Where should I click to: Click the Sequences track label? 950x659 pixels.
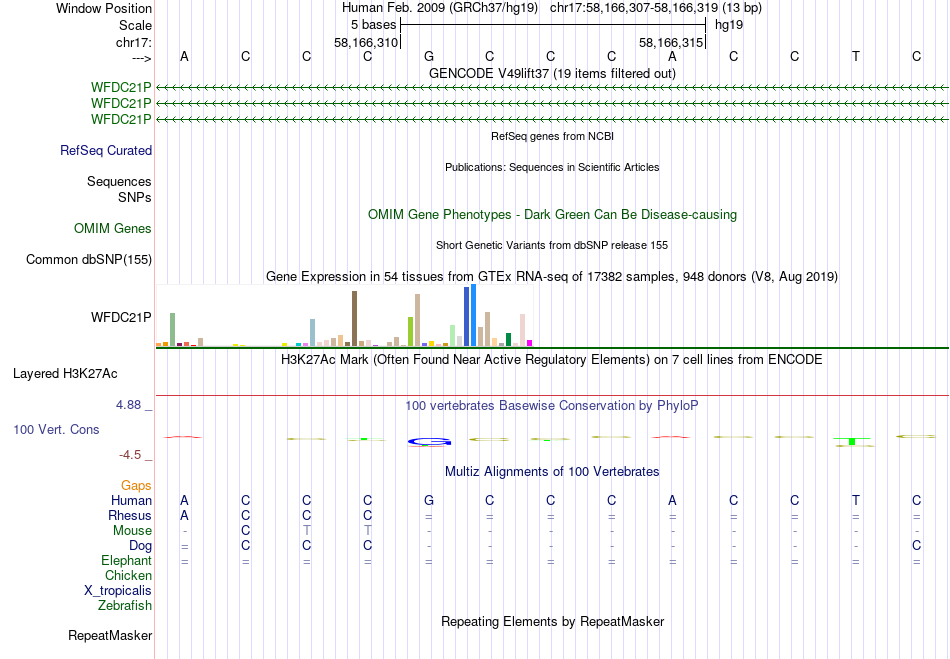(x=119, y=182)
